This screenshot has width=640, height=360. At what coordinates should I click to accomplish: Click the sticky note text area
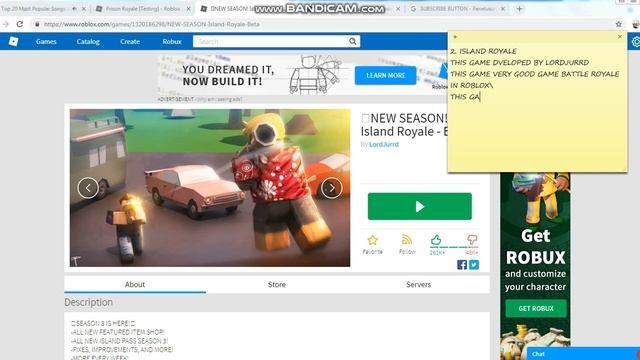(537, 106)
